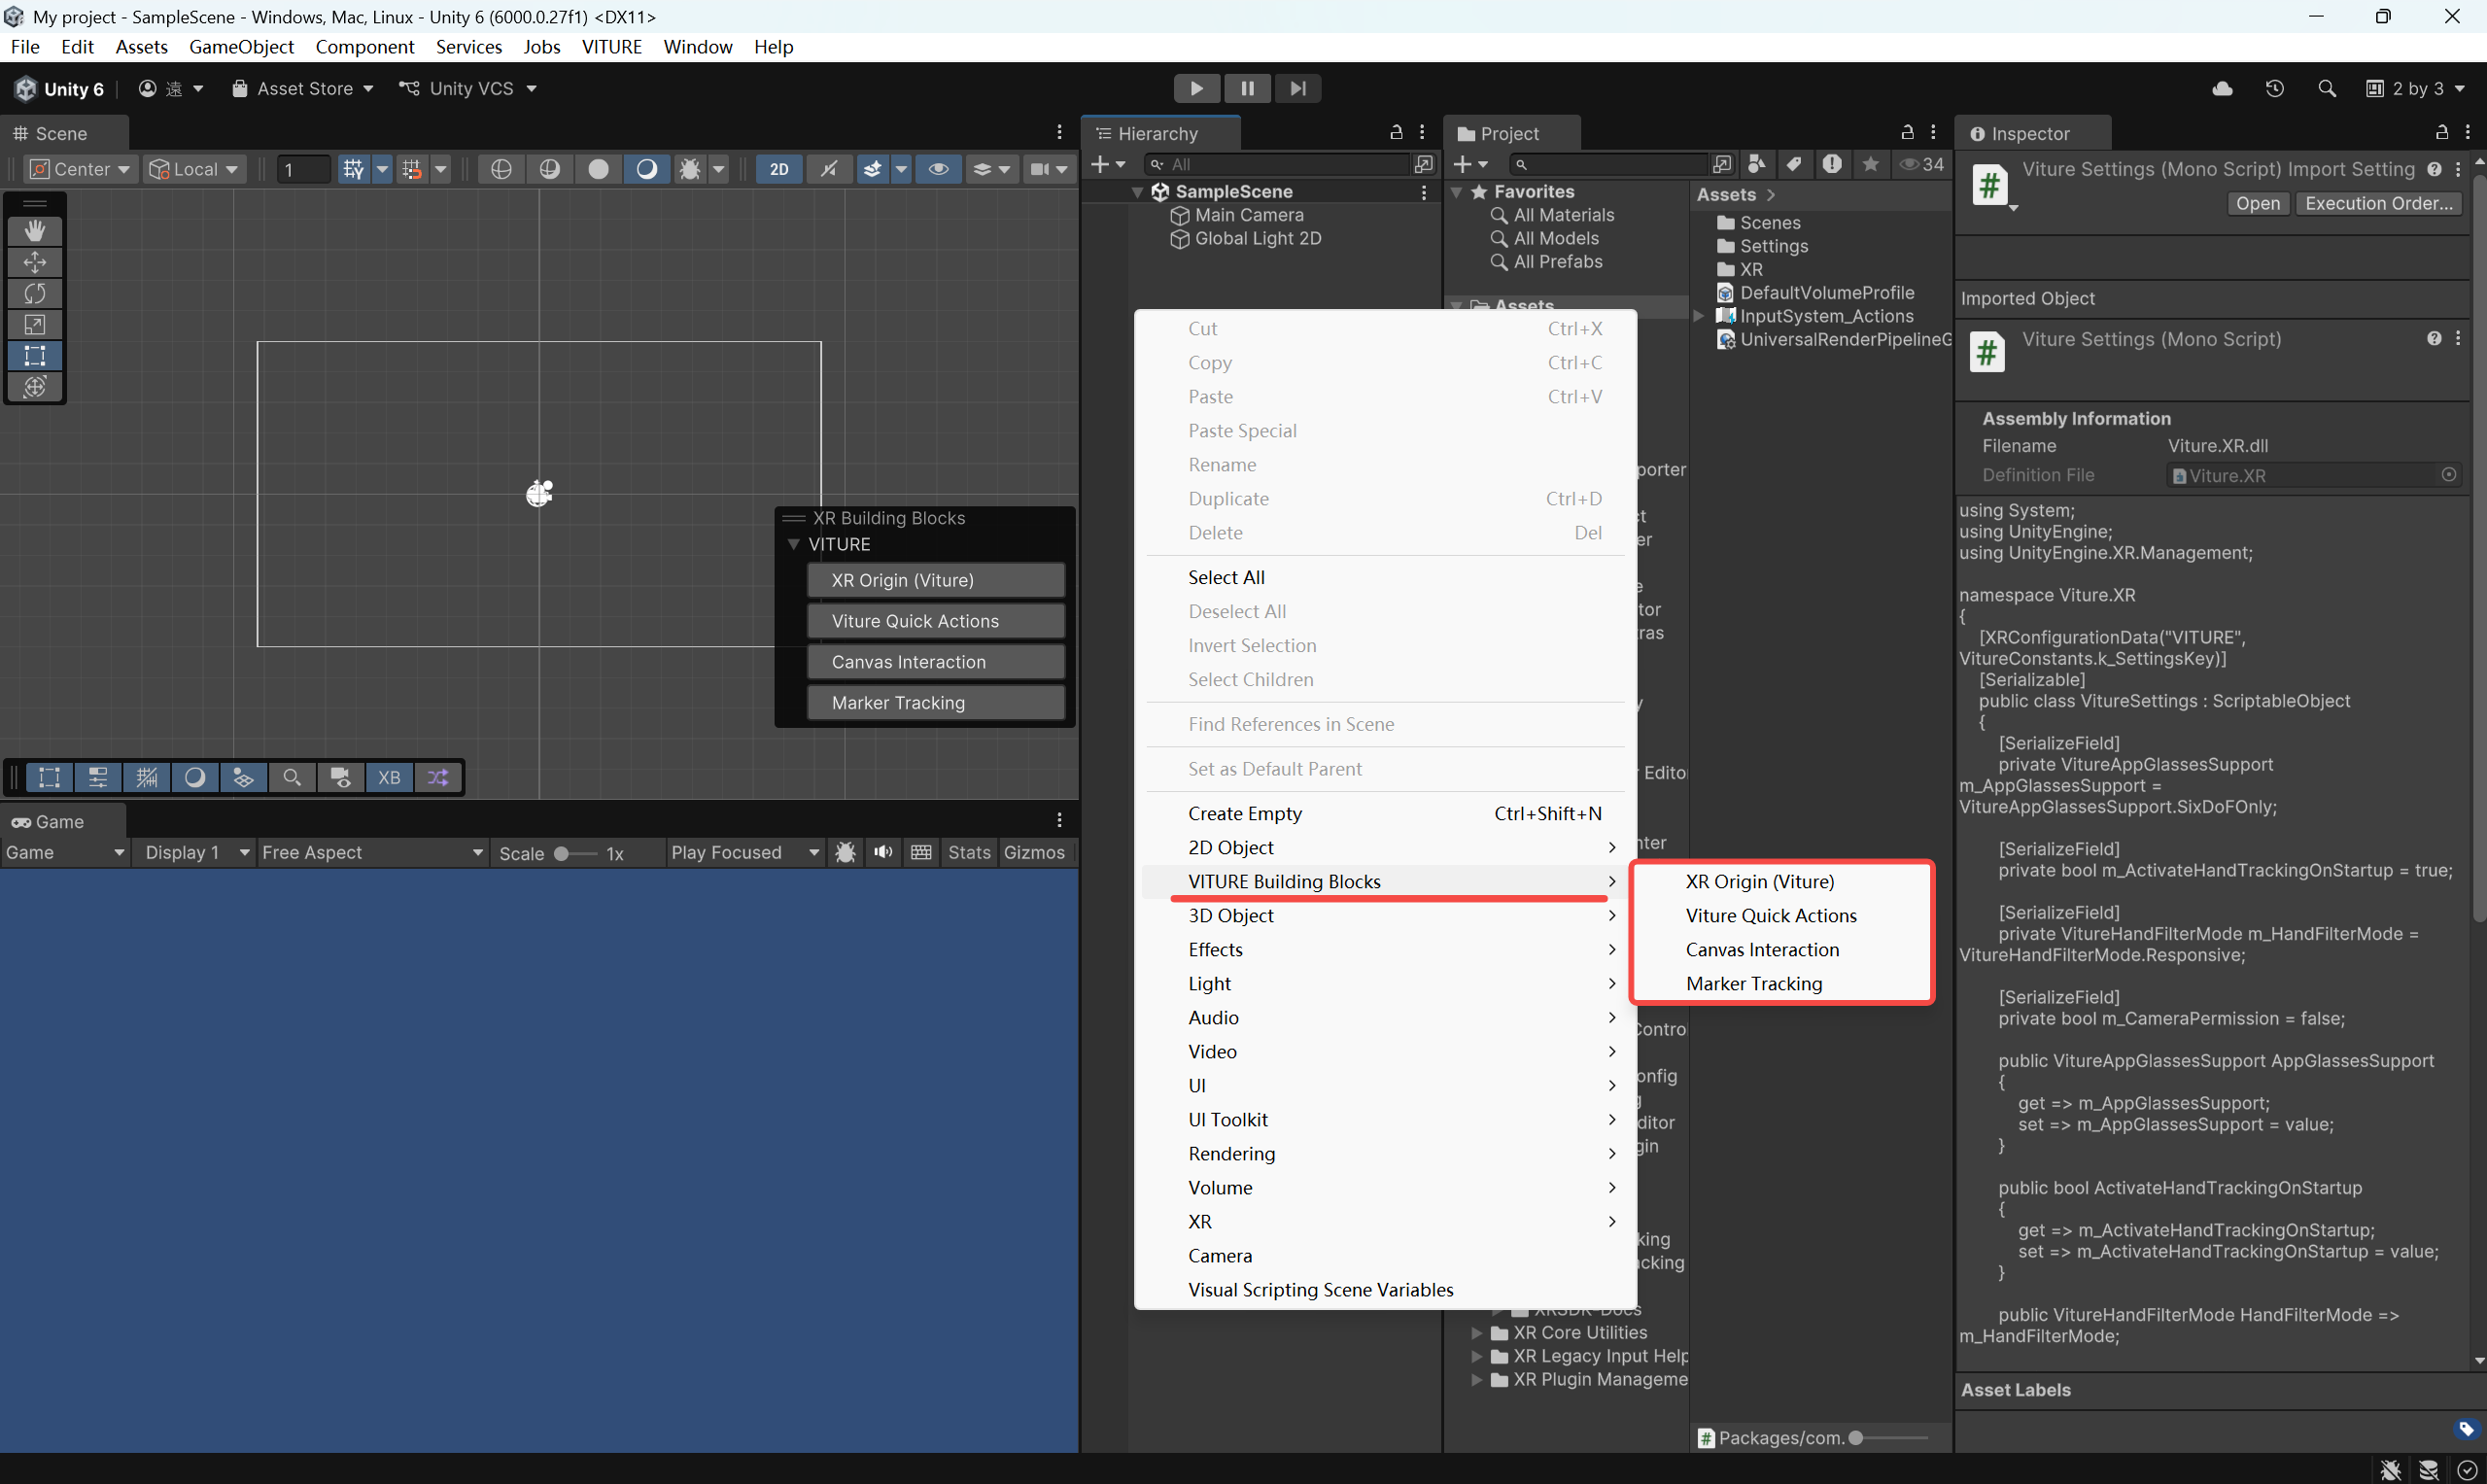Adjust the Project icon size slider
The width and height of the screenshot is (2487, 1484).
[1888, 1438]
